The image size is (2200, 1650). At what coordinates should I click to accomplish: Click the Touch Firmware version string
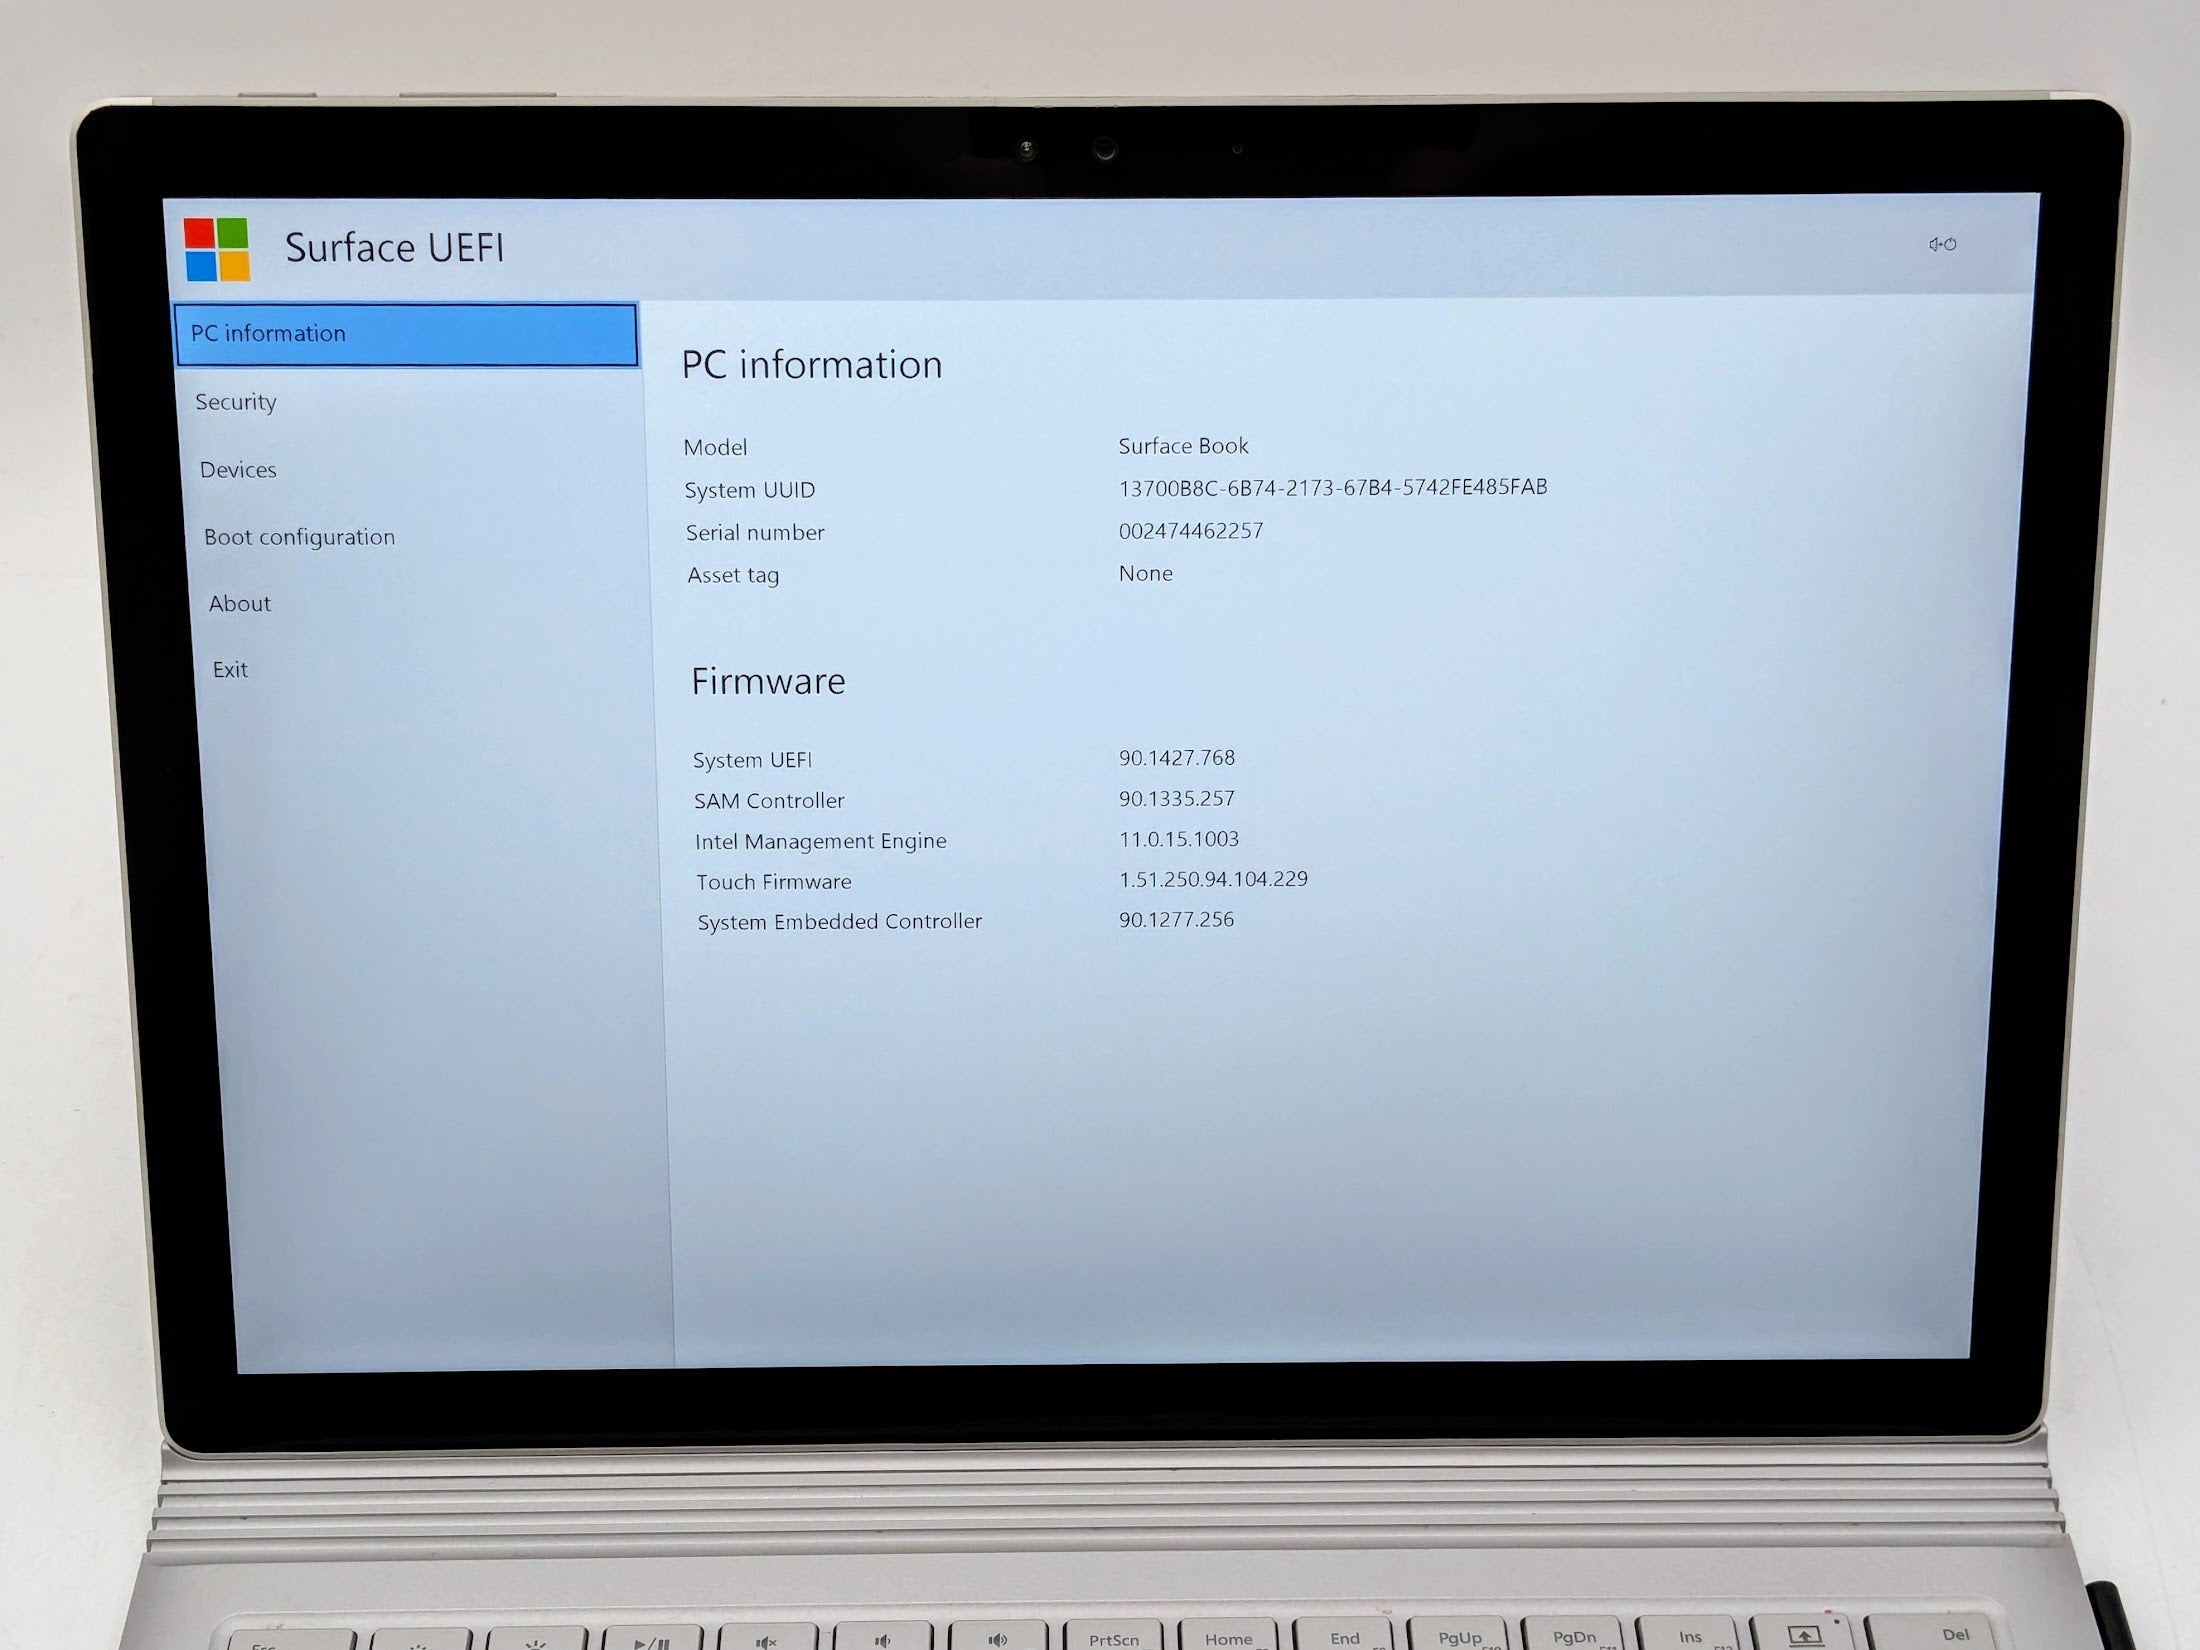1213,879
